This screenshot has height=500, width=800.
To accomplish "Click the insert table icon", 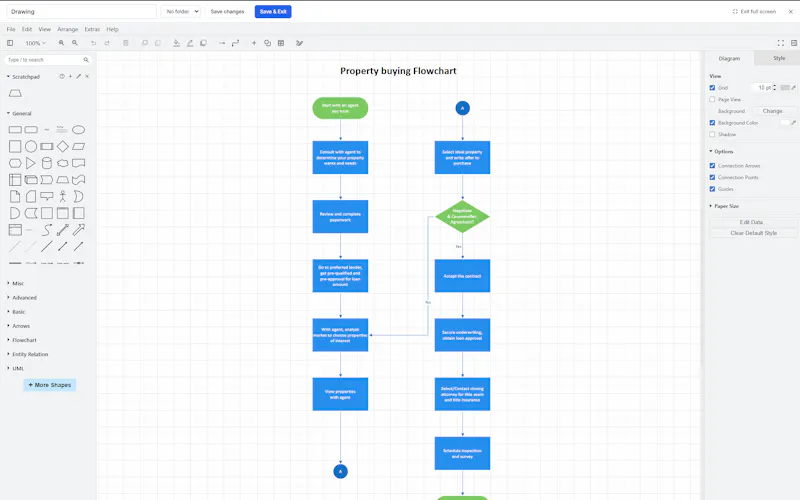I will 281,43.
